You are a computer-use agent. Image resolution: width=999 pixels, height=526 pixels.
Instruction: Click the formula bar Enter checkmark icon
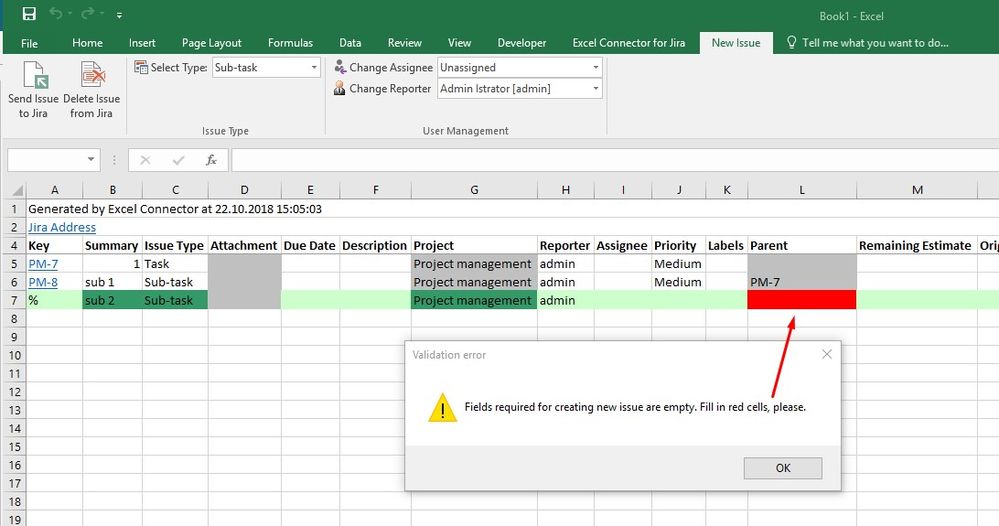(178, 160)
